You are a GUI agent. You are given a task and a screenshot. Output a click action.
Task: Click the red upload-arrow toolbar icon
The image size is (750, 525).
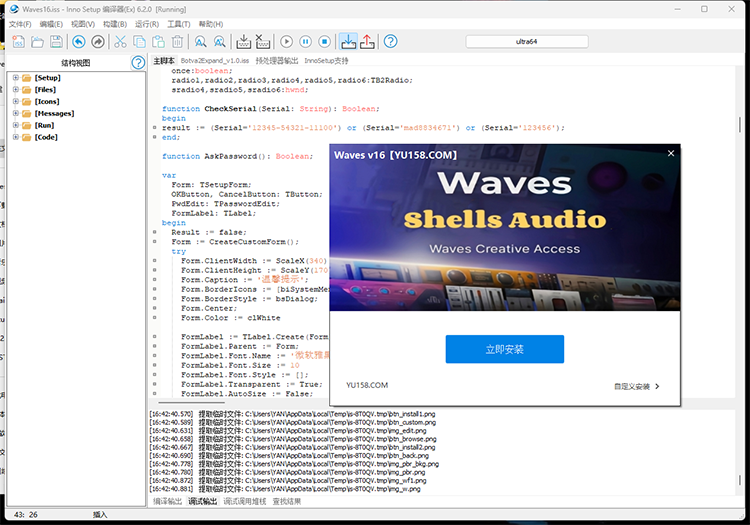pyautogui.click(x=367, y=42)
